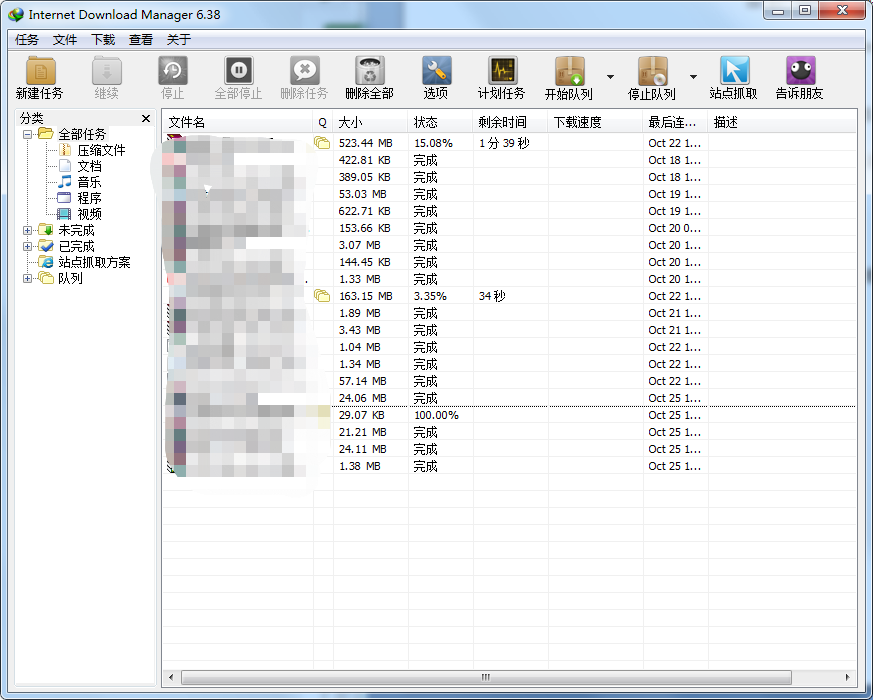The height and width of the screenshot is (700, 873).
Task: Select the row with size 1.38 MB
Action: pos(509,466)
